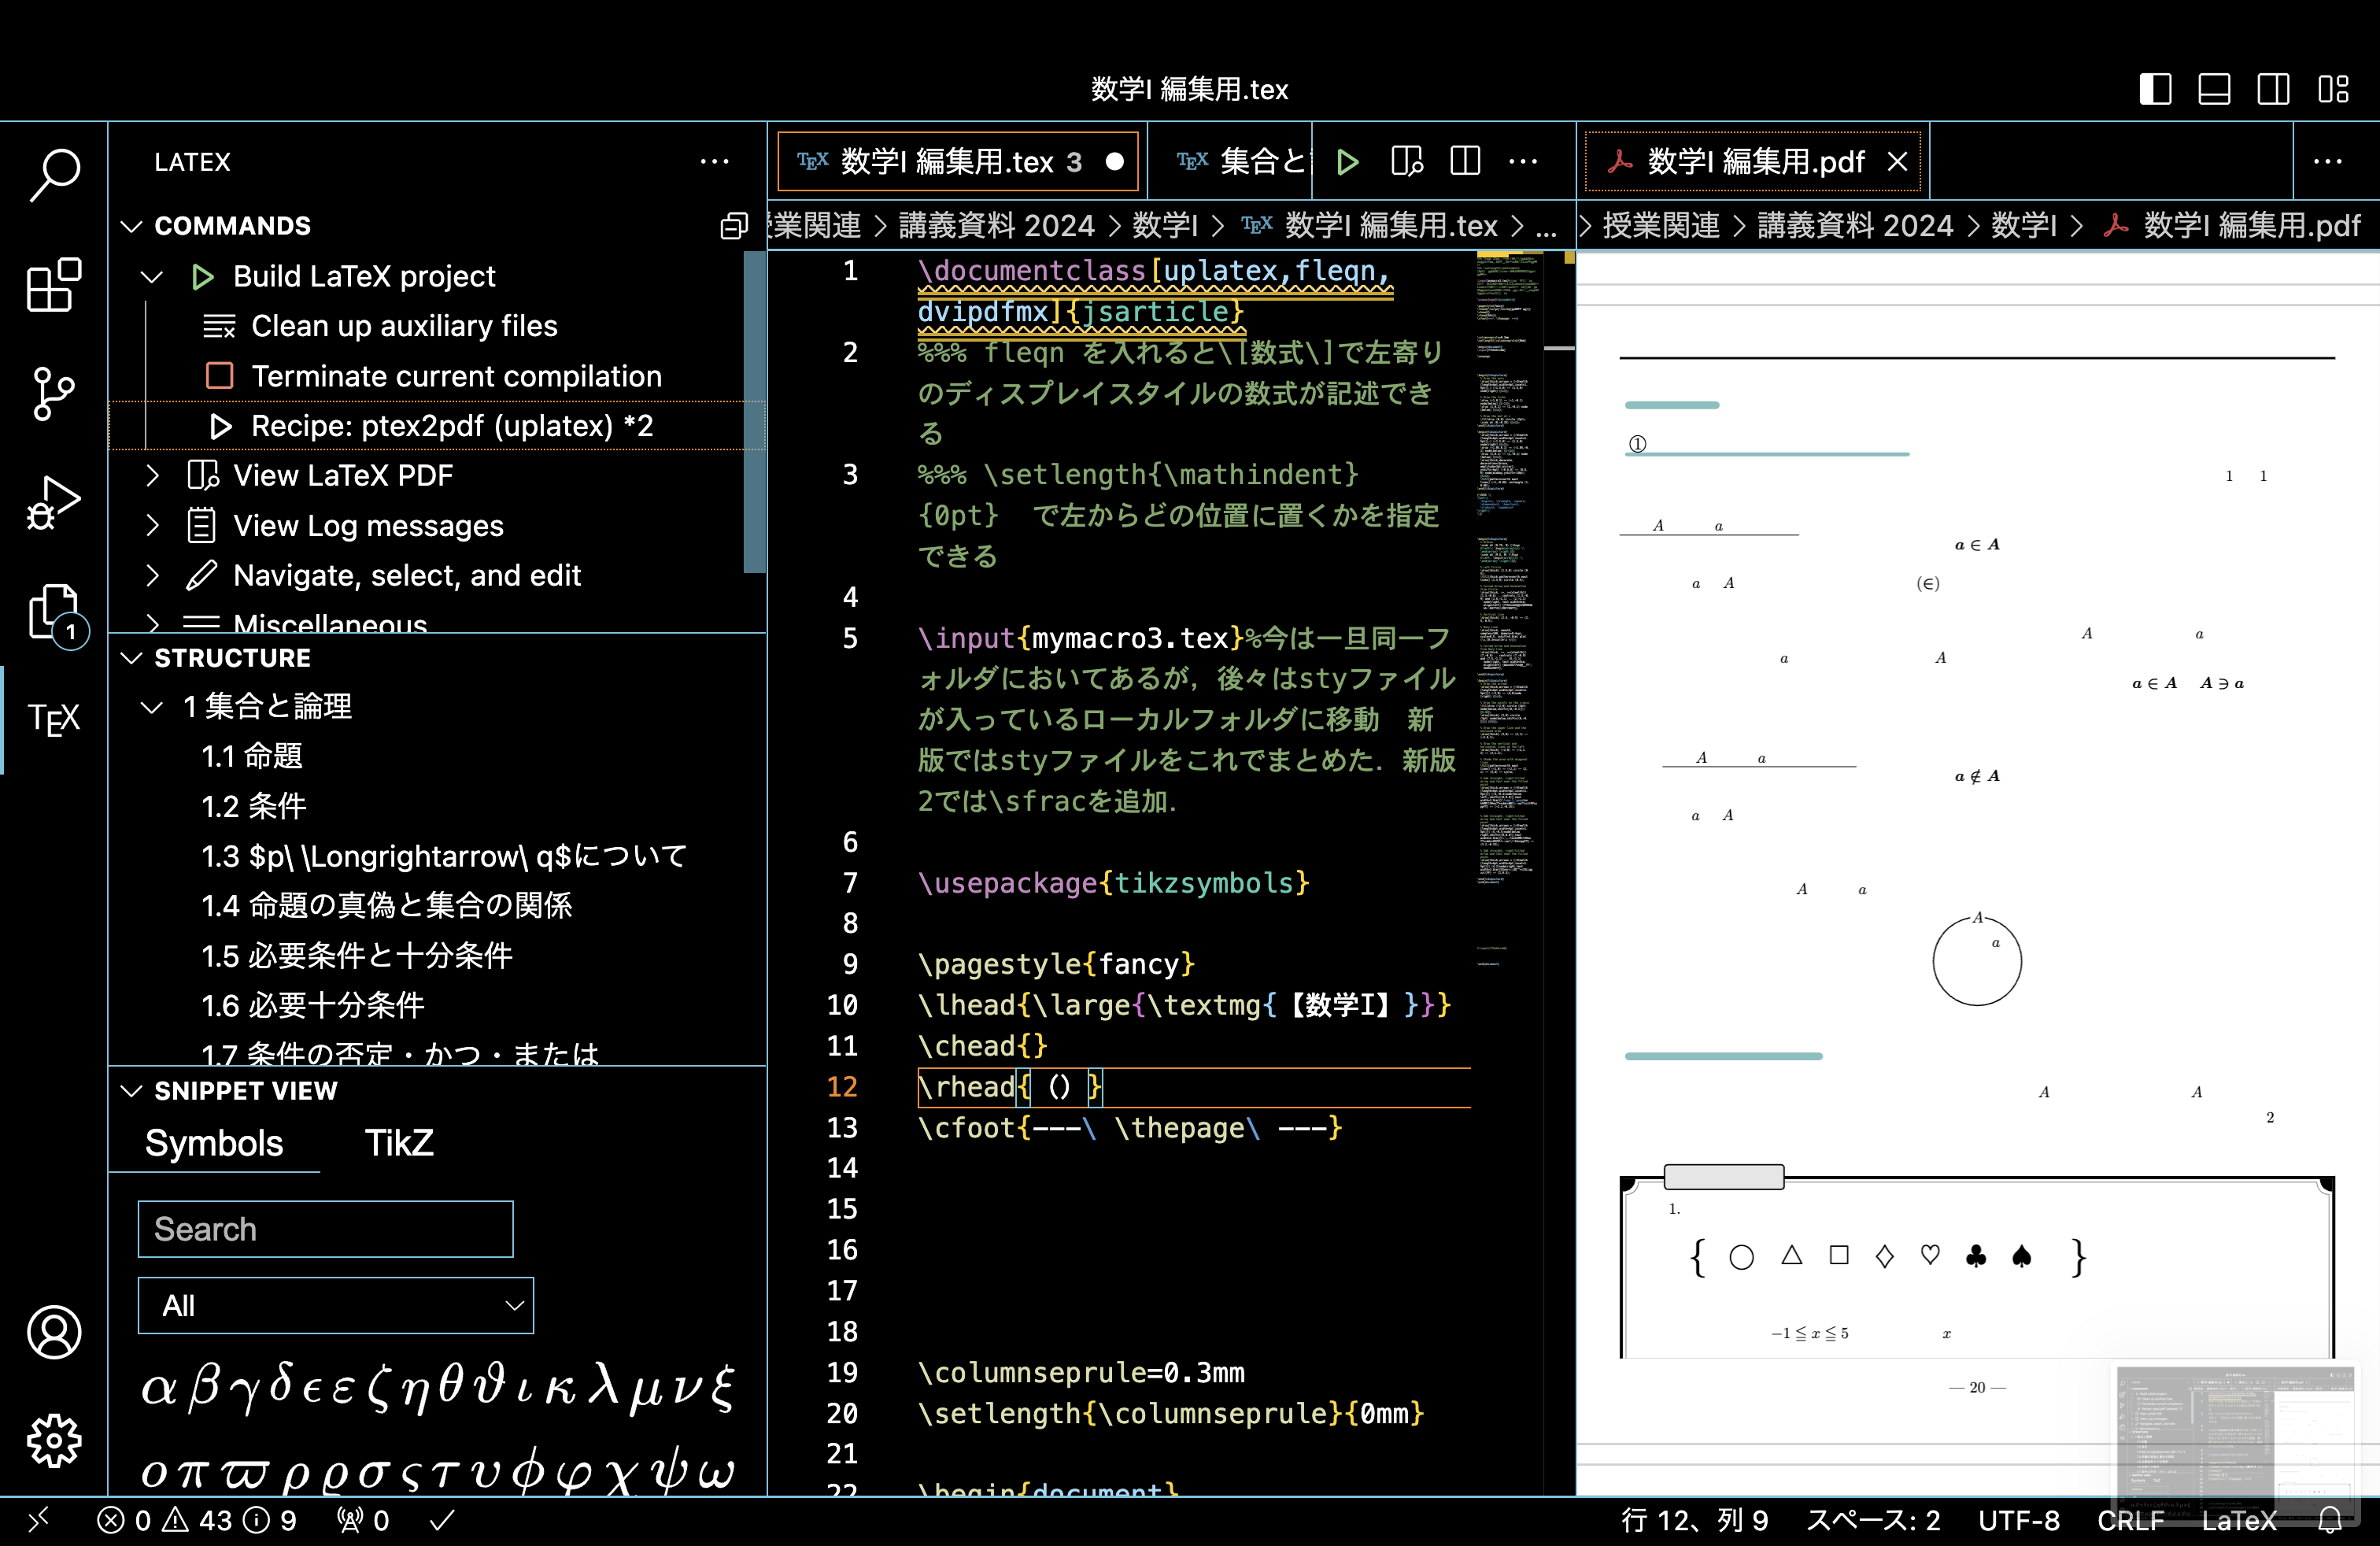
Task: Toggle primary side bar layout icon
Action: [2155, 89]
